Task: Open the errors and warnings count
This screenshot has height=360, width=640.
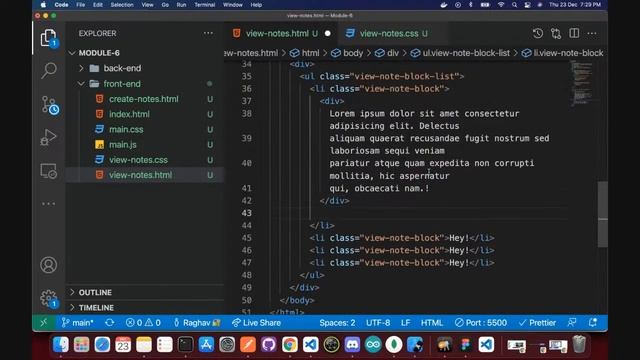Action: (x=143, y=323)
